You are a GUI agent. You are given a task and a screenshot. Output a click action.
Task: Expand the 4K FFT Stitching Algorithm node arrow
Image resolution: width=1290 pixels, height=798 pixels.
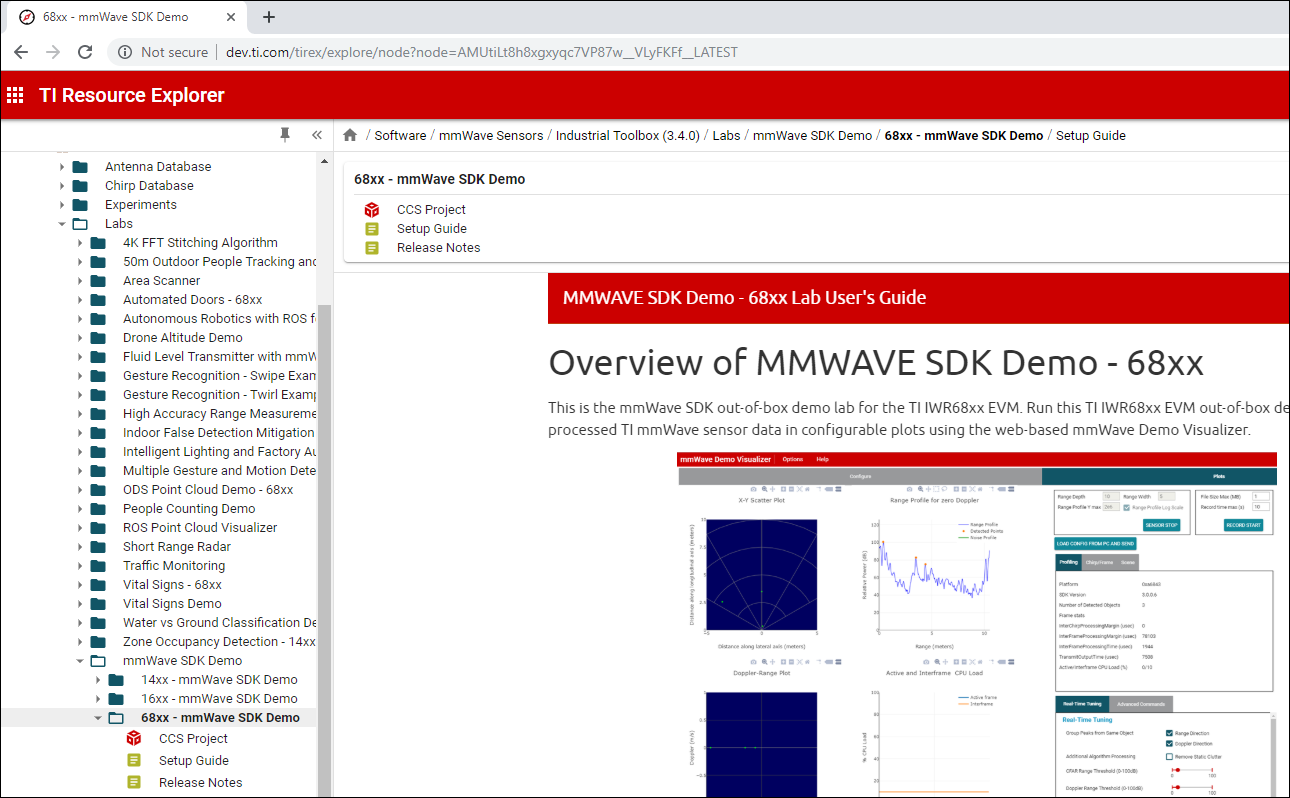pyautogui.click(x=80, y=243)
